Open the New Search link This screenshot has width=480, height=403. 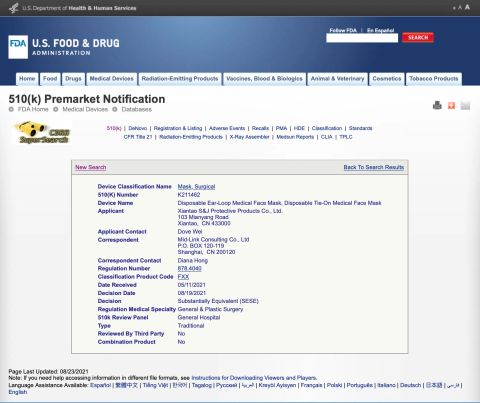click(x=91, y=167)
